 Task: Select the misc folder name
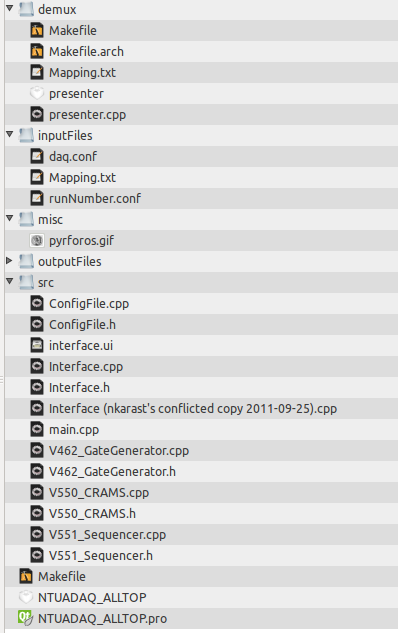(50, 219)
